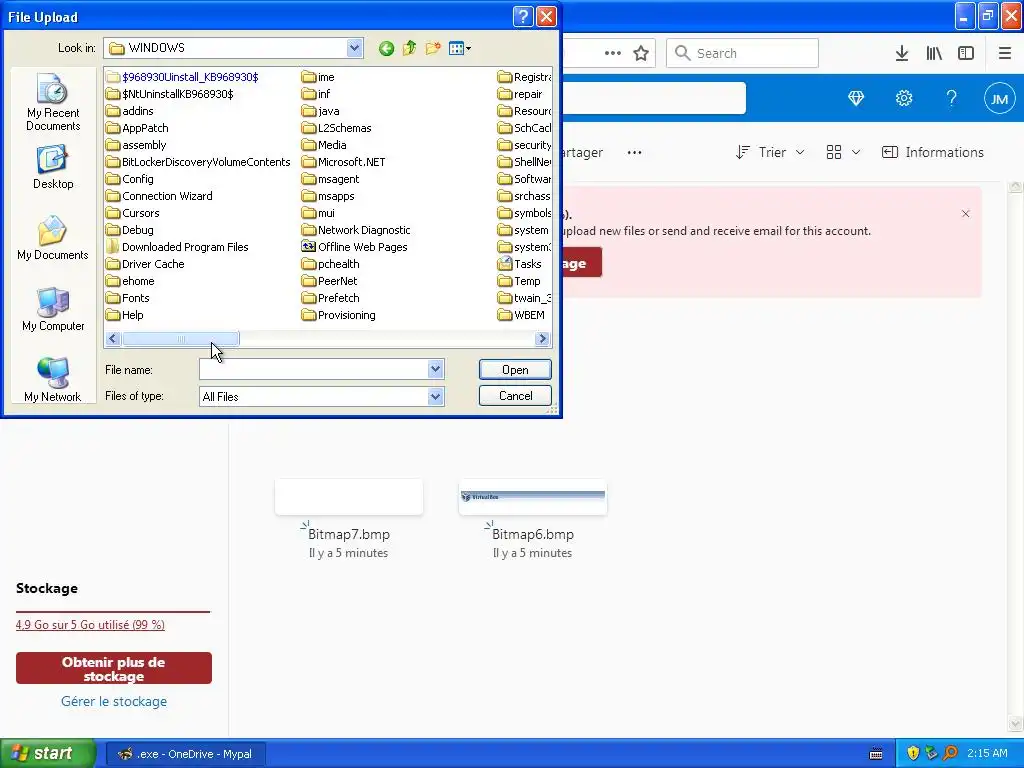This screenshot has width=1024, height=768.
Task: Open My Documents in places bar
Action: [53, 238]
